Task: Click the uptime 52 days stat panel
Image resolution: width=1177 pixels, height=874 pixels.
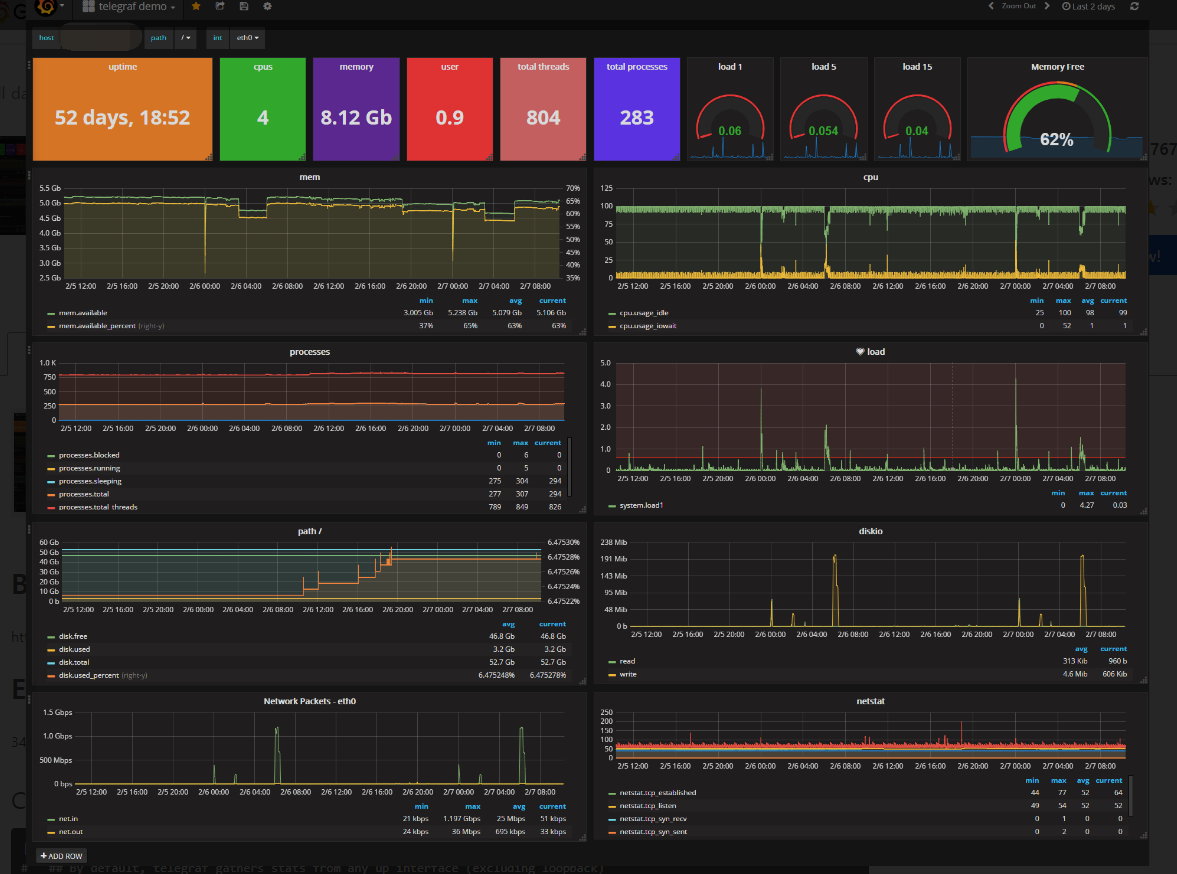Action: click(122, 109)
